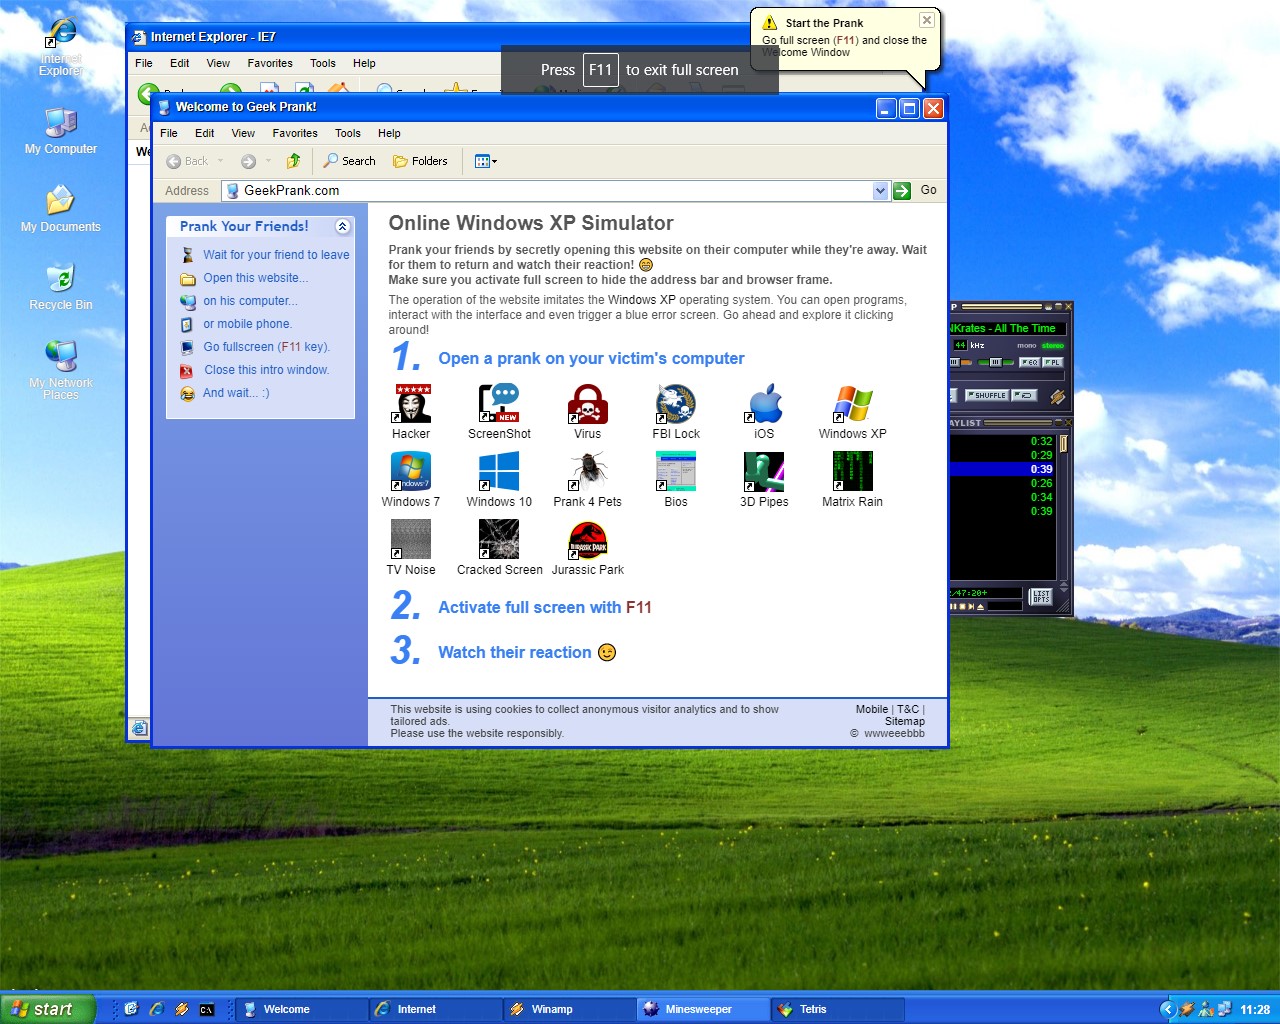Select highlighted 0:39 playlist track

pyautogui.click(x=1002, y=469)
